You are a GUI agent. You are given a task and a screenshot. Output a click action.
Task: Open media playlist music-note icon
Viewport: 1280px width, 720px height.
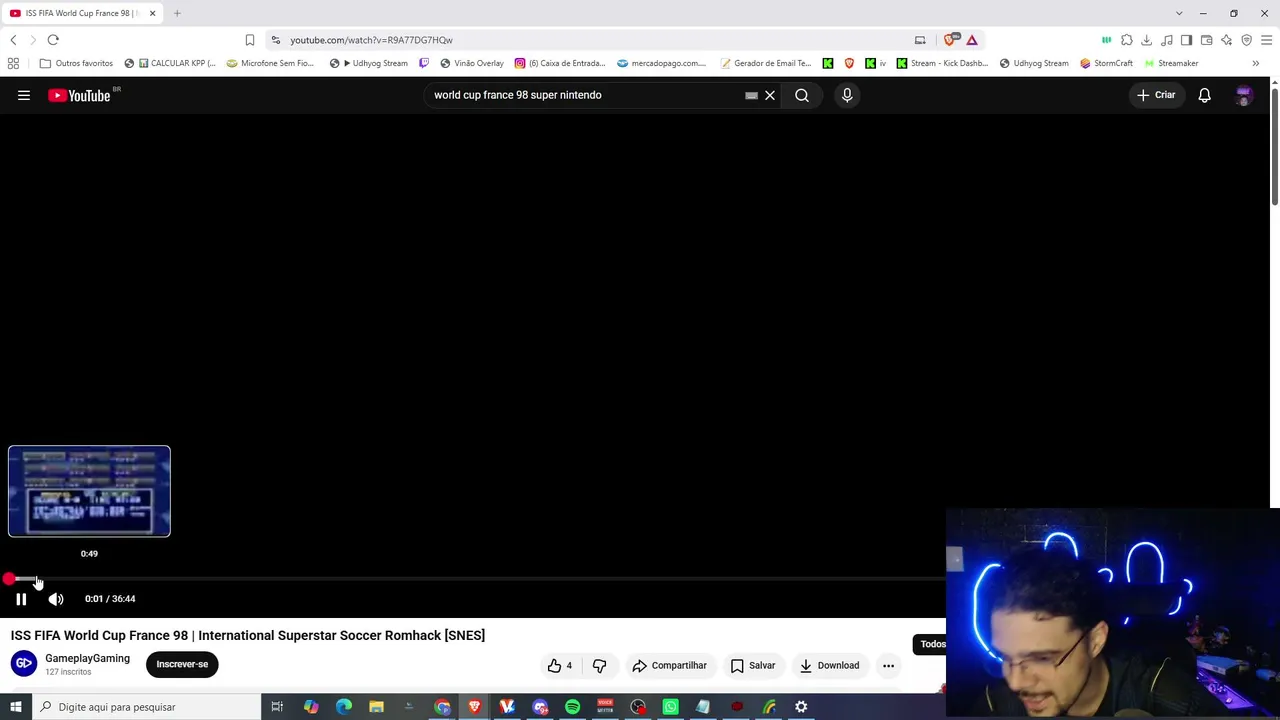[1167, 40]
